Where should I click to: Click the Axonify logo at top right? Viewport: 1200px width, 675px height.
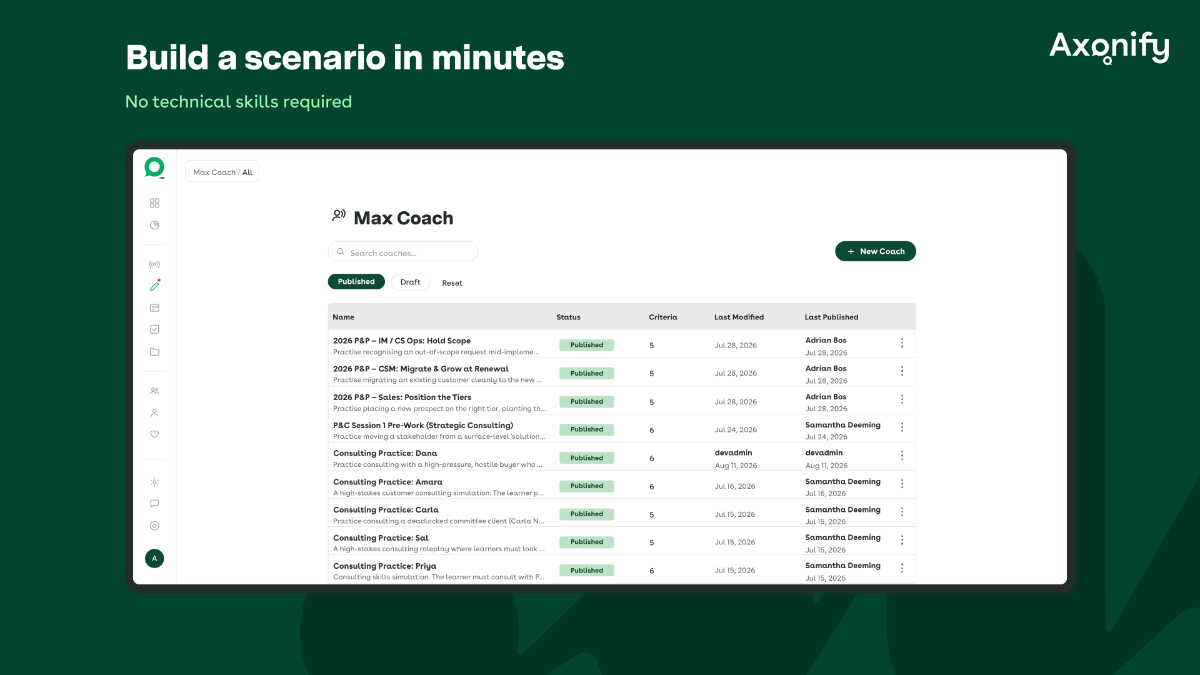coord(1109,47)
